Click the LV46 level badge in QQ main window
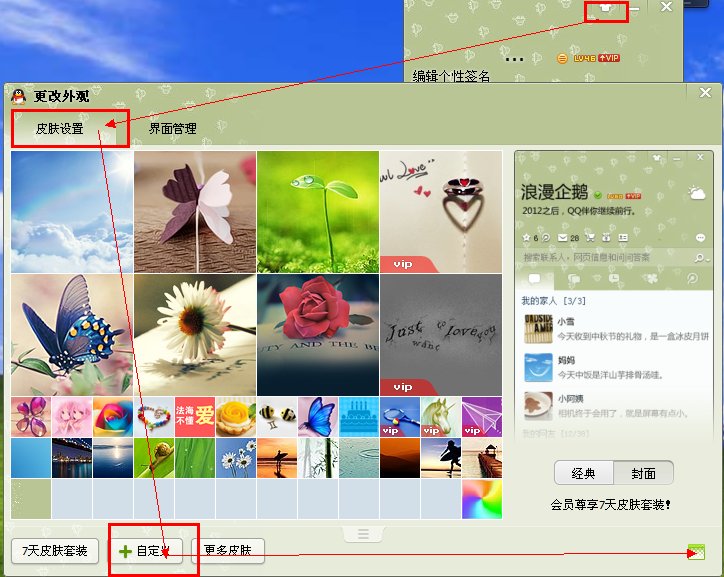The height and width of the screenshot is (577, 724). pyautogui.click(x=585, y=58)
